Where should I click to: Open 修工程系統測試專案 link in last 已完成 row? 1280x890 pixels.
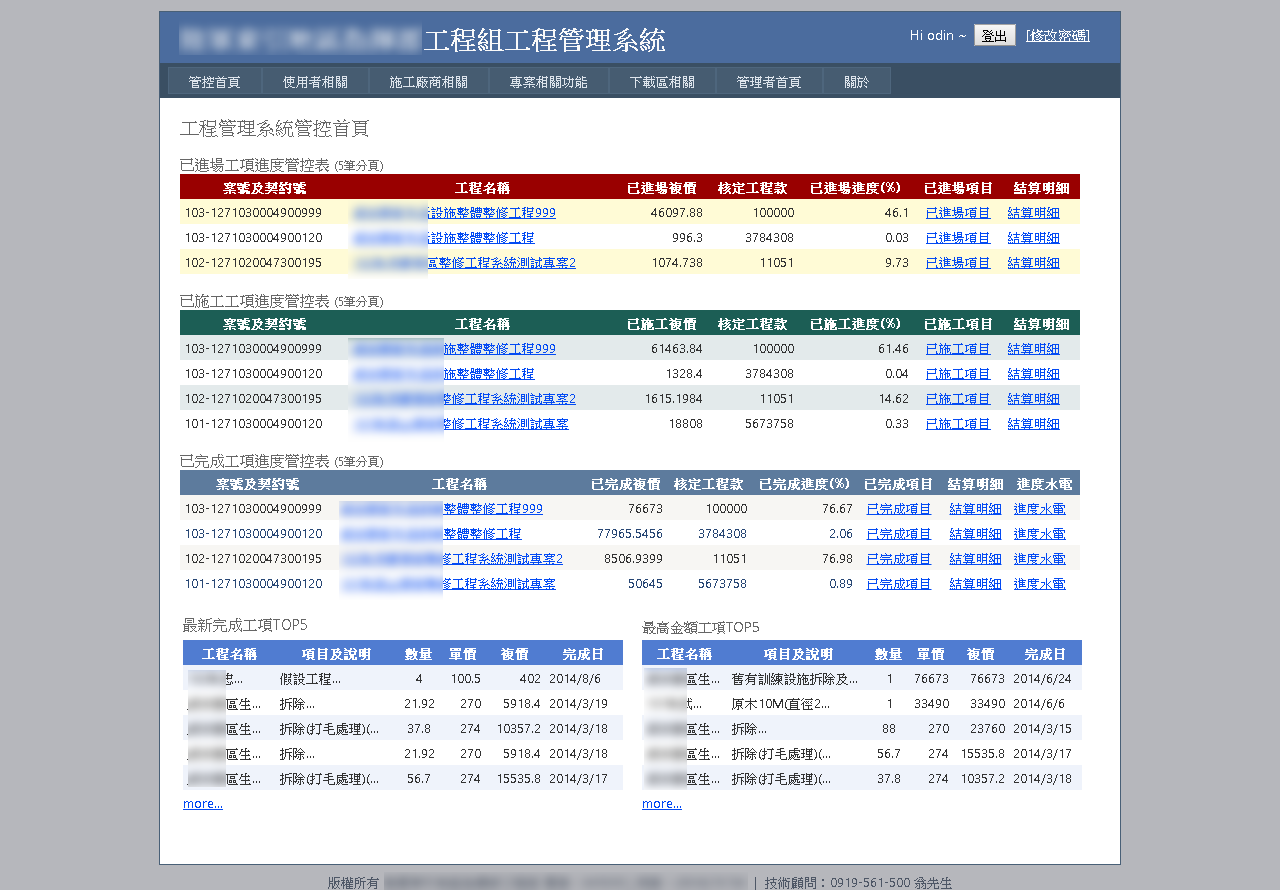(x=499, y=584)
